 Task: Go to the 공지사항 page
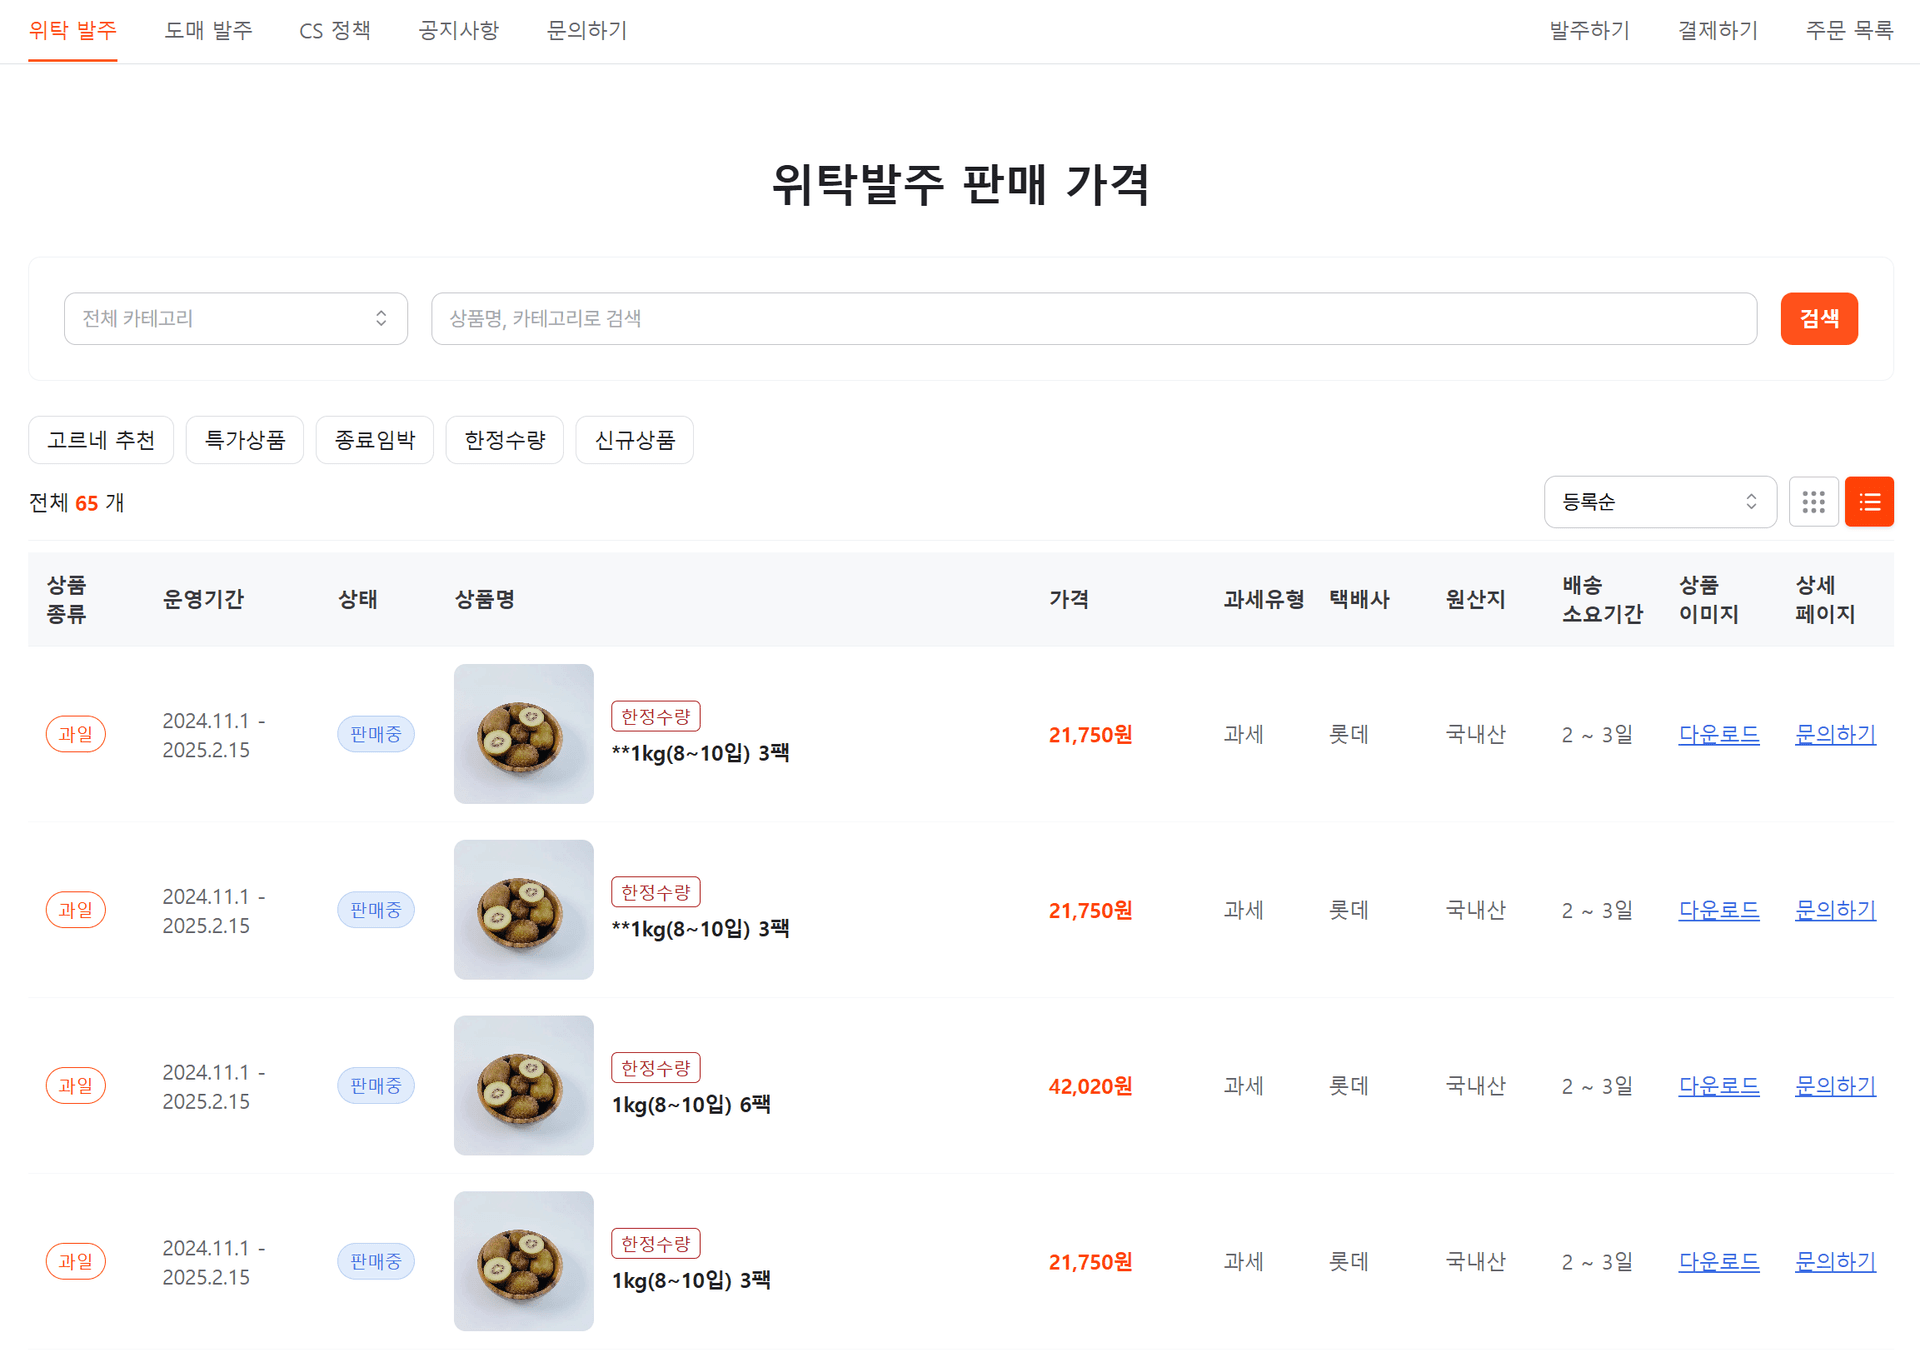coord(458,30)
